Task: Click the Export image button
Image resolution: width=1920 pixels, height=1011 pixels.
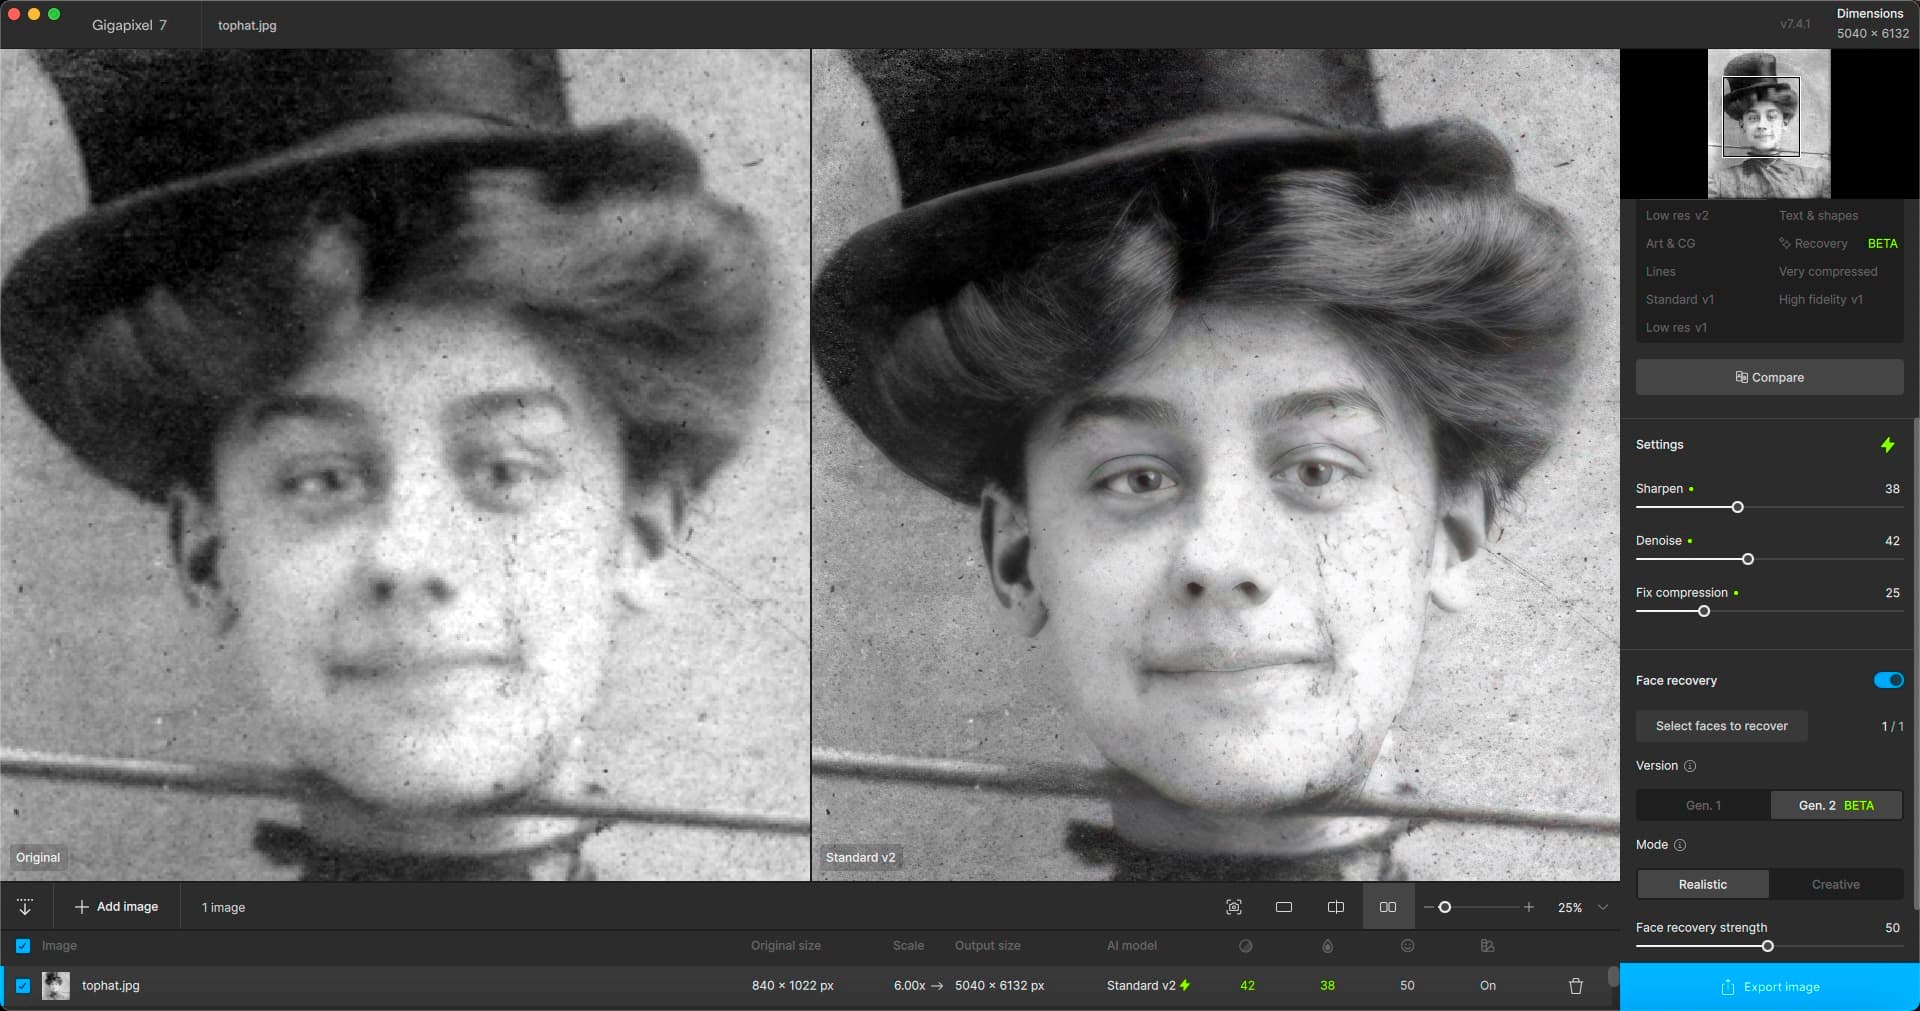Action: 1769,987
